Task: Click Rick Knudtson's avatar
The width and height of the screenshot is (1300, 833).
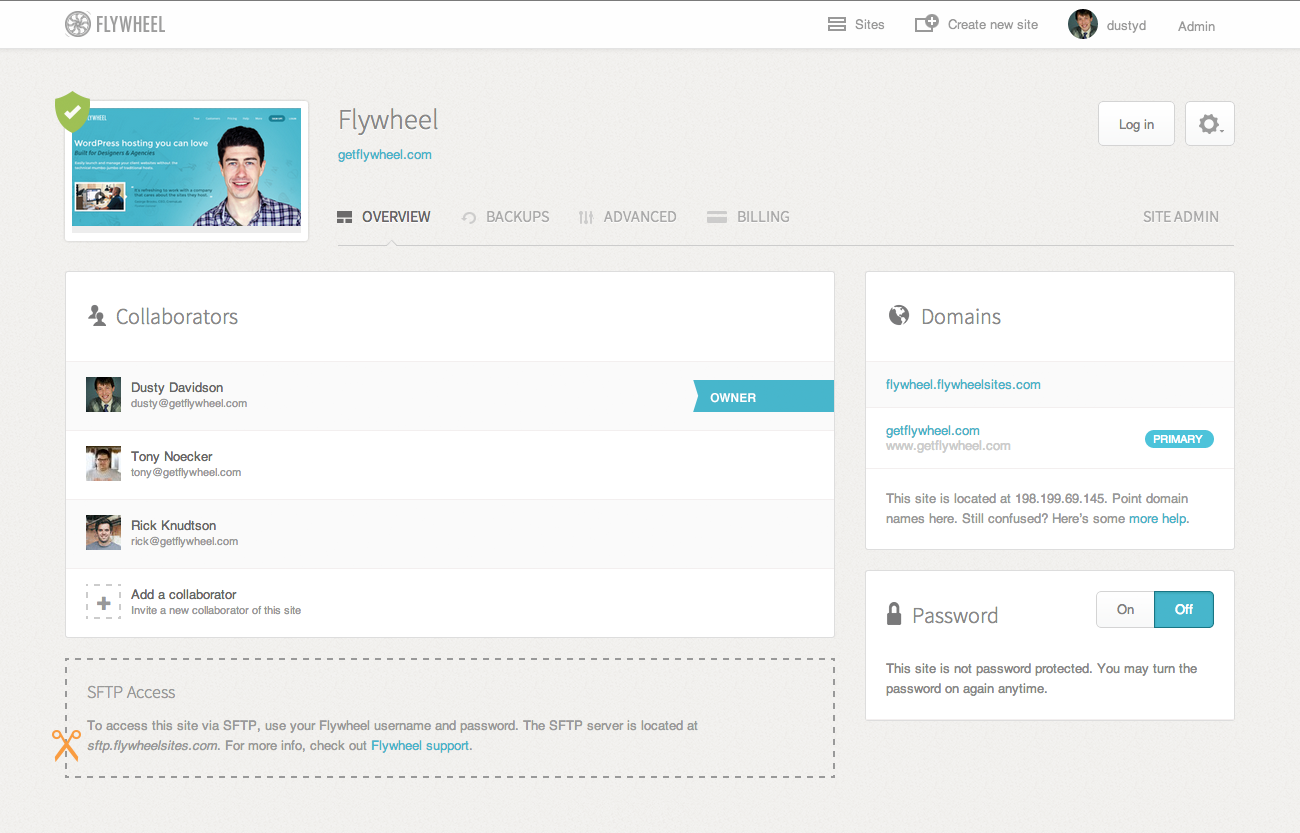Action: 103,533
